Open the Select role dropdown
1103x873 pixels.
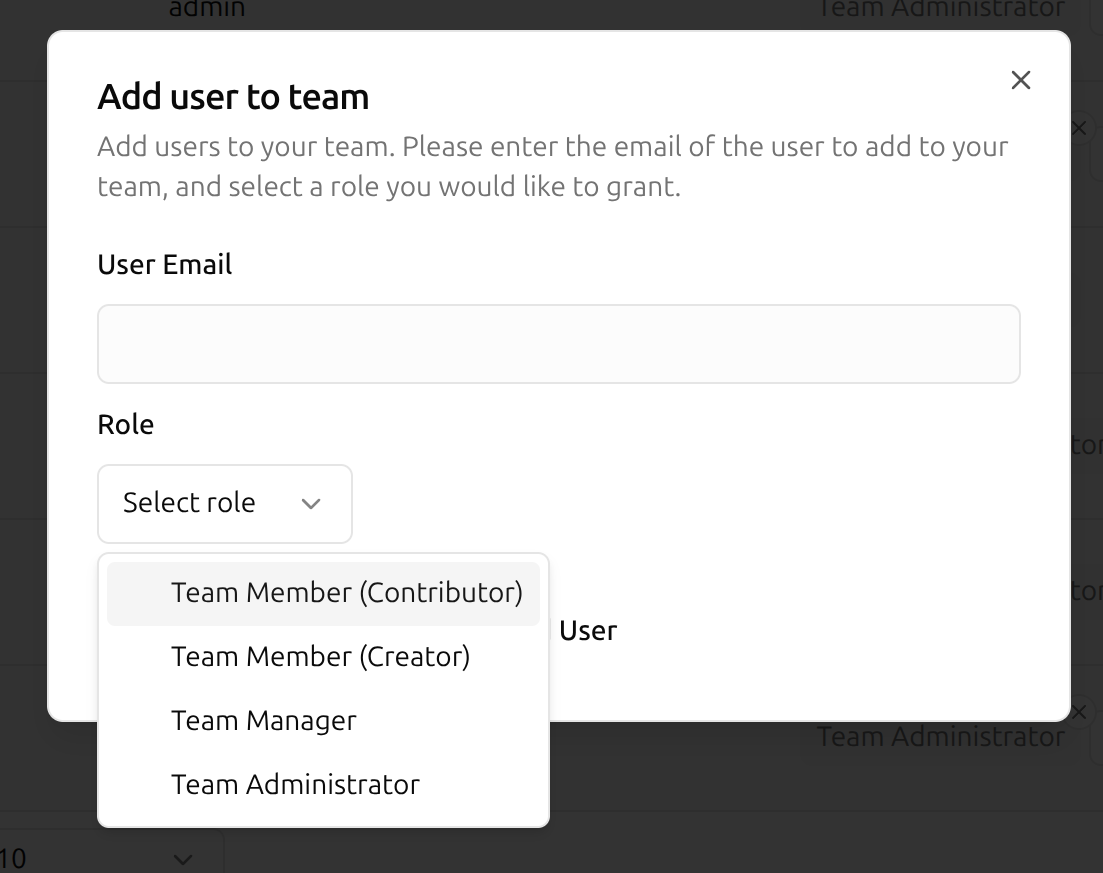tap(224, 503)
